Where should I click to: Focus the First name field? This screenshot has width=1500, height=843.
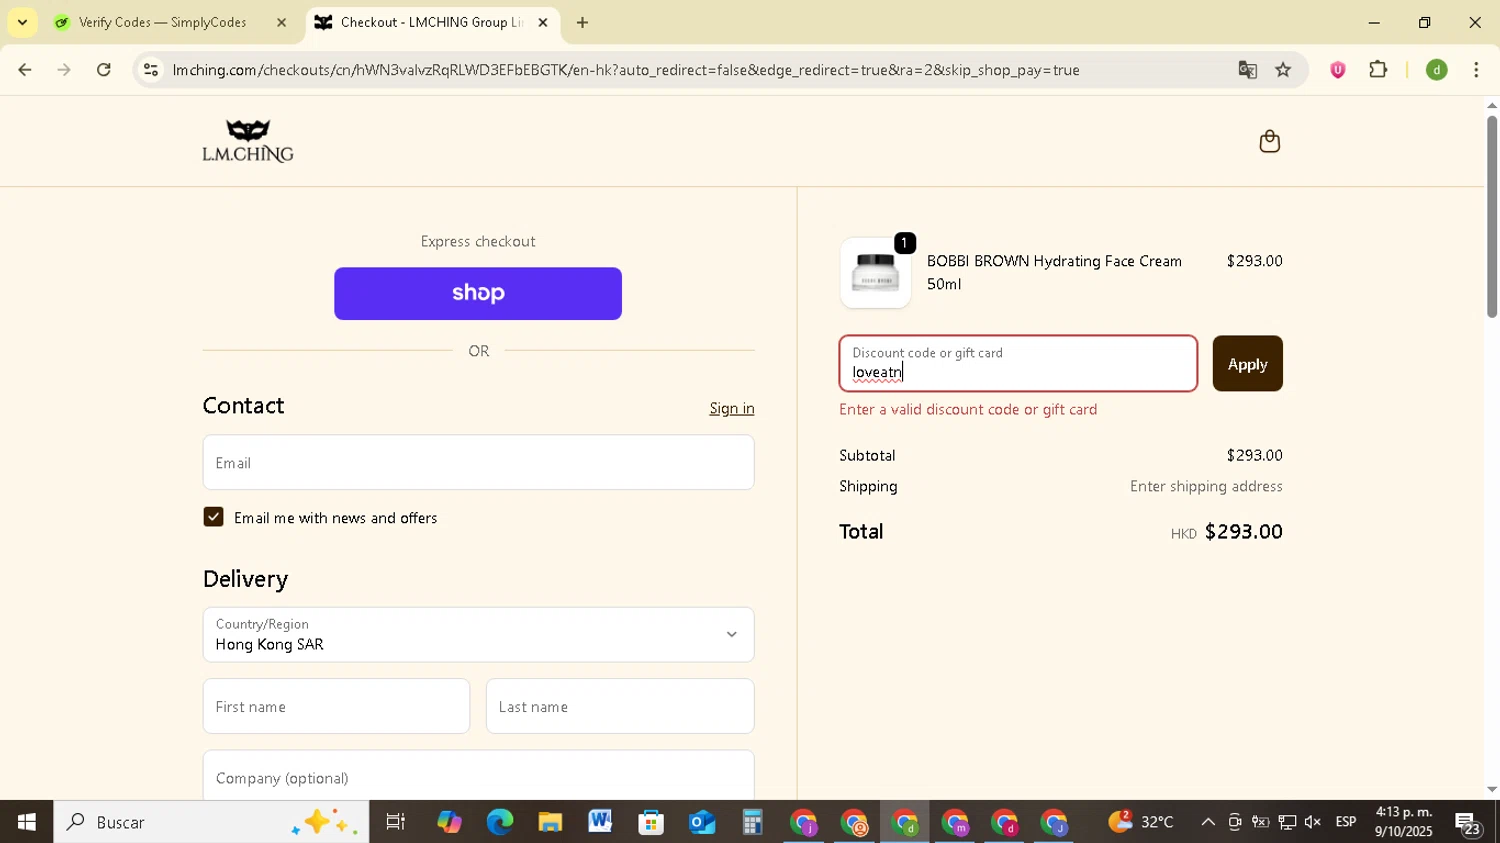click(x=336, y=707)
